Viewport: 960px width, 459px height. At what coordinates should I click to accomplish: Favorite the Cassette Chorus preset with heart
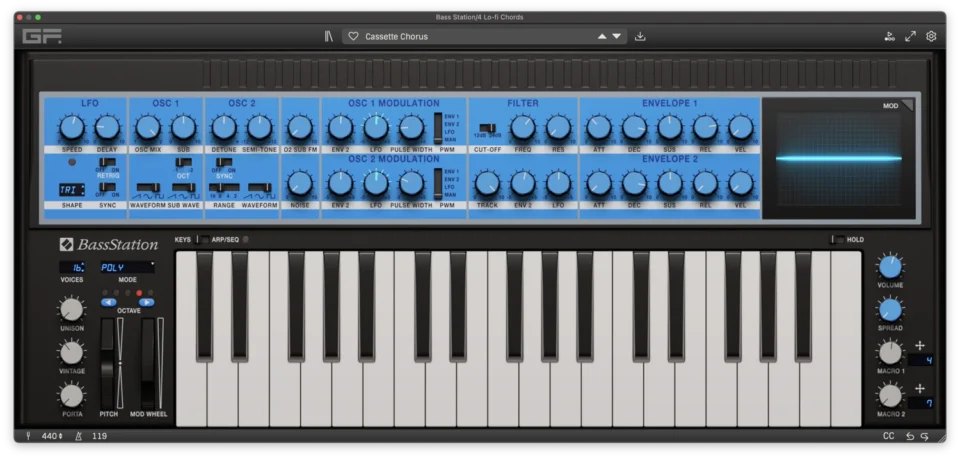click(353, 37)
